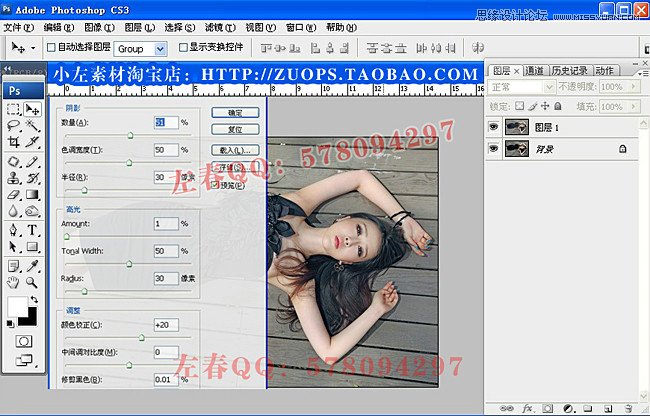Tick the 显示变换控件 checkbox
The width and height of the screenshot is (650, 416).
click(x=182, y=47)
